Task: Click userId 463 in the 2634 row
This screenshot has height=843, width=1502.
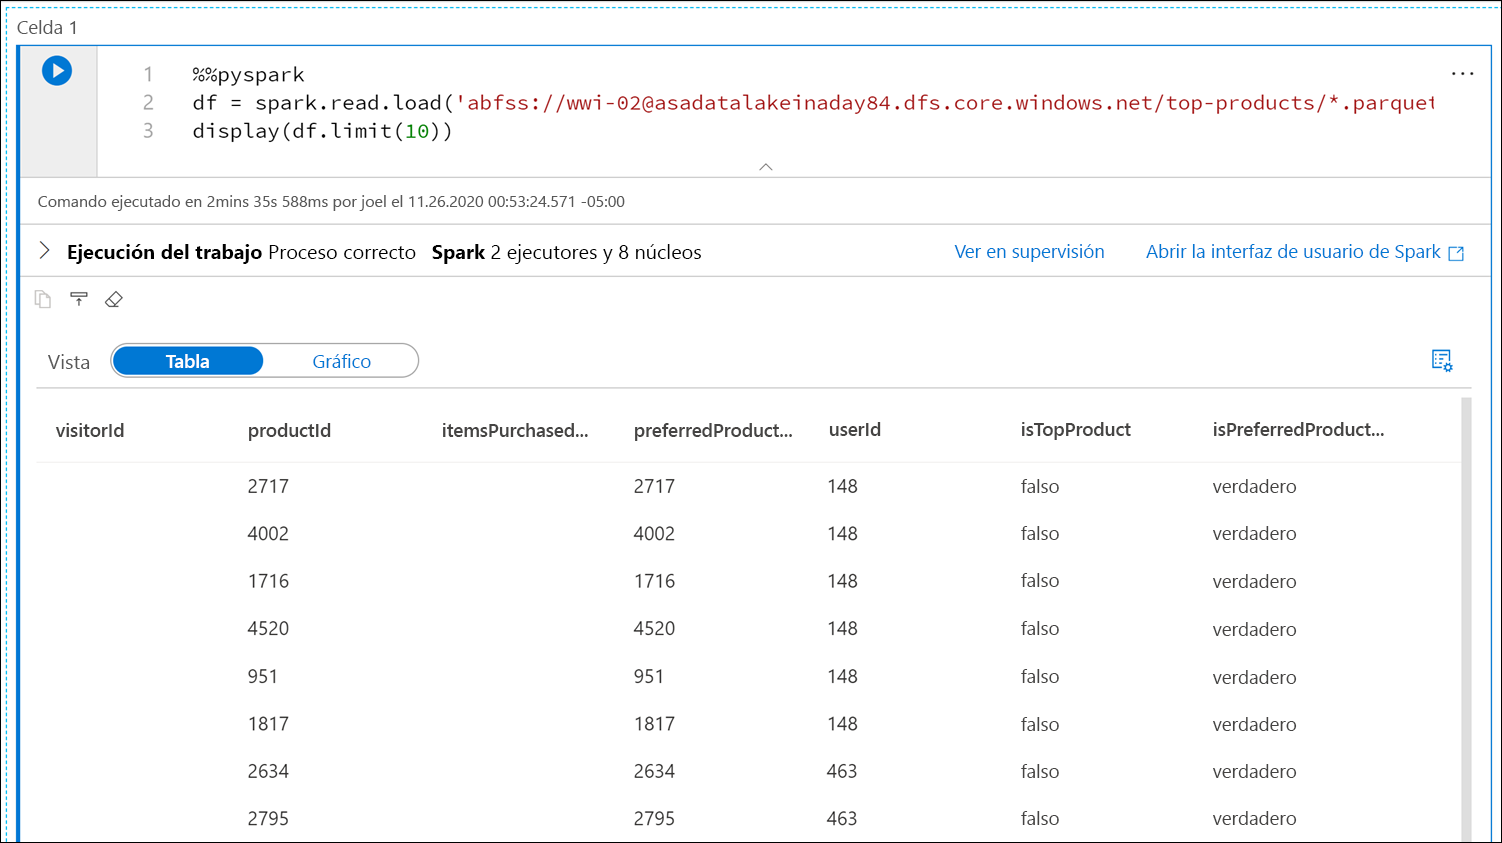Action: pyautogui.click(x=842, y=771)
